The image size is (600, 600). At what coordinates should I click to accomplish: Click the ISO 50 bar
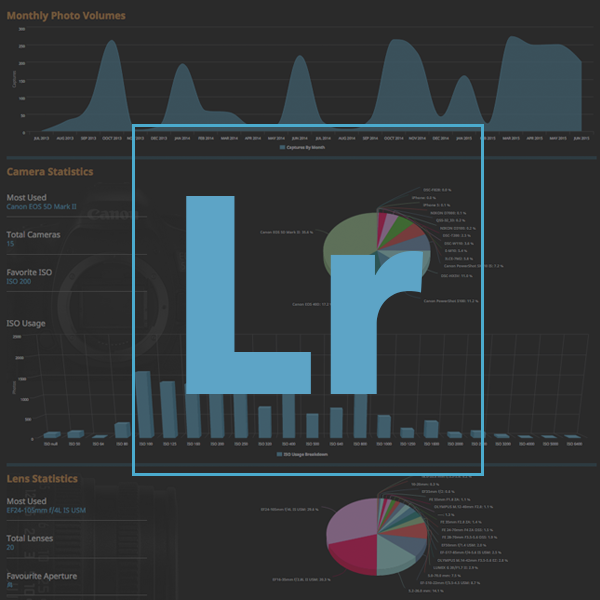point(75,434)
